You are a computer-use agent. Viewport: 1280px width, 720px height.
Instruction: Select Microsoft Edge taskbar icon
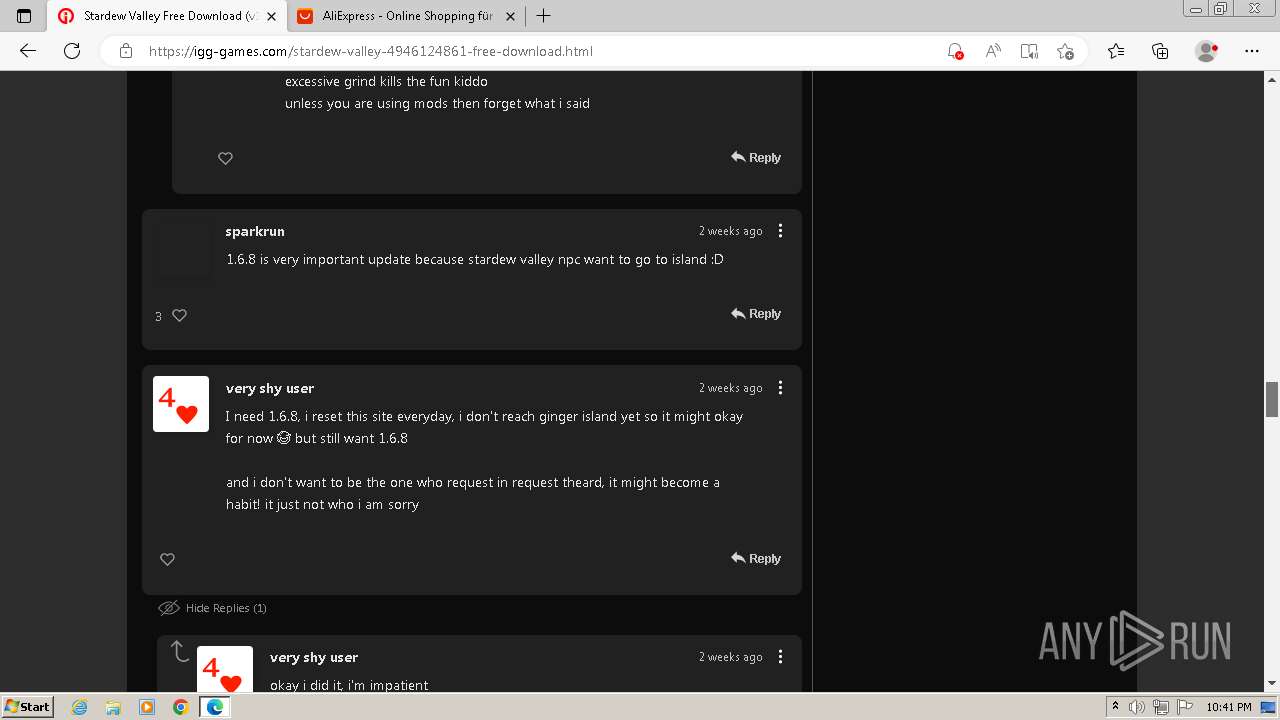[x=214, y=707]
